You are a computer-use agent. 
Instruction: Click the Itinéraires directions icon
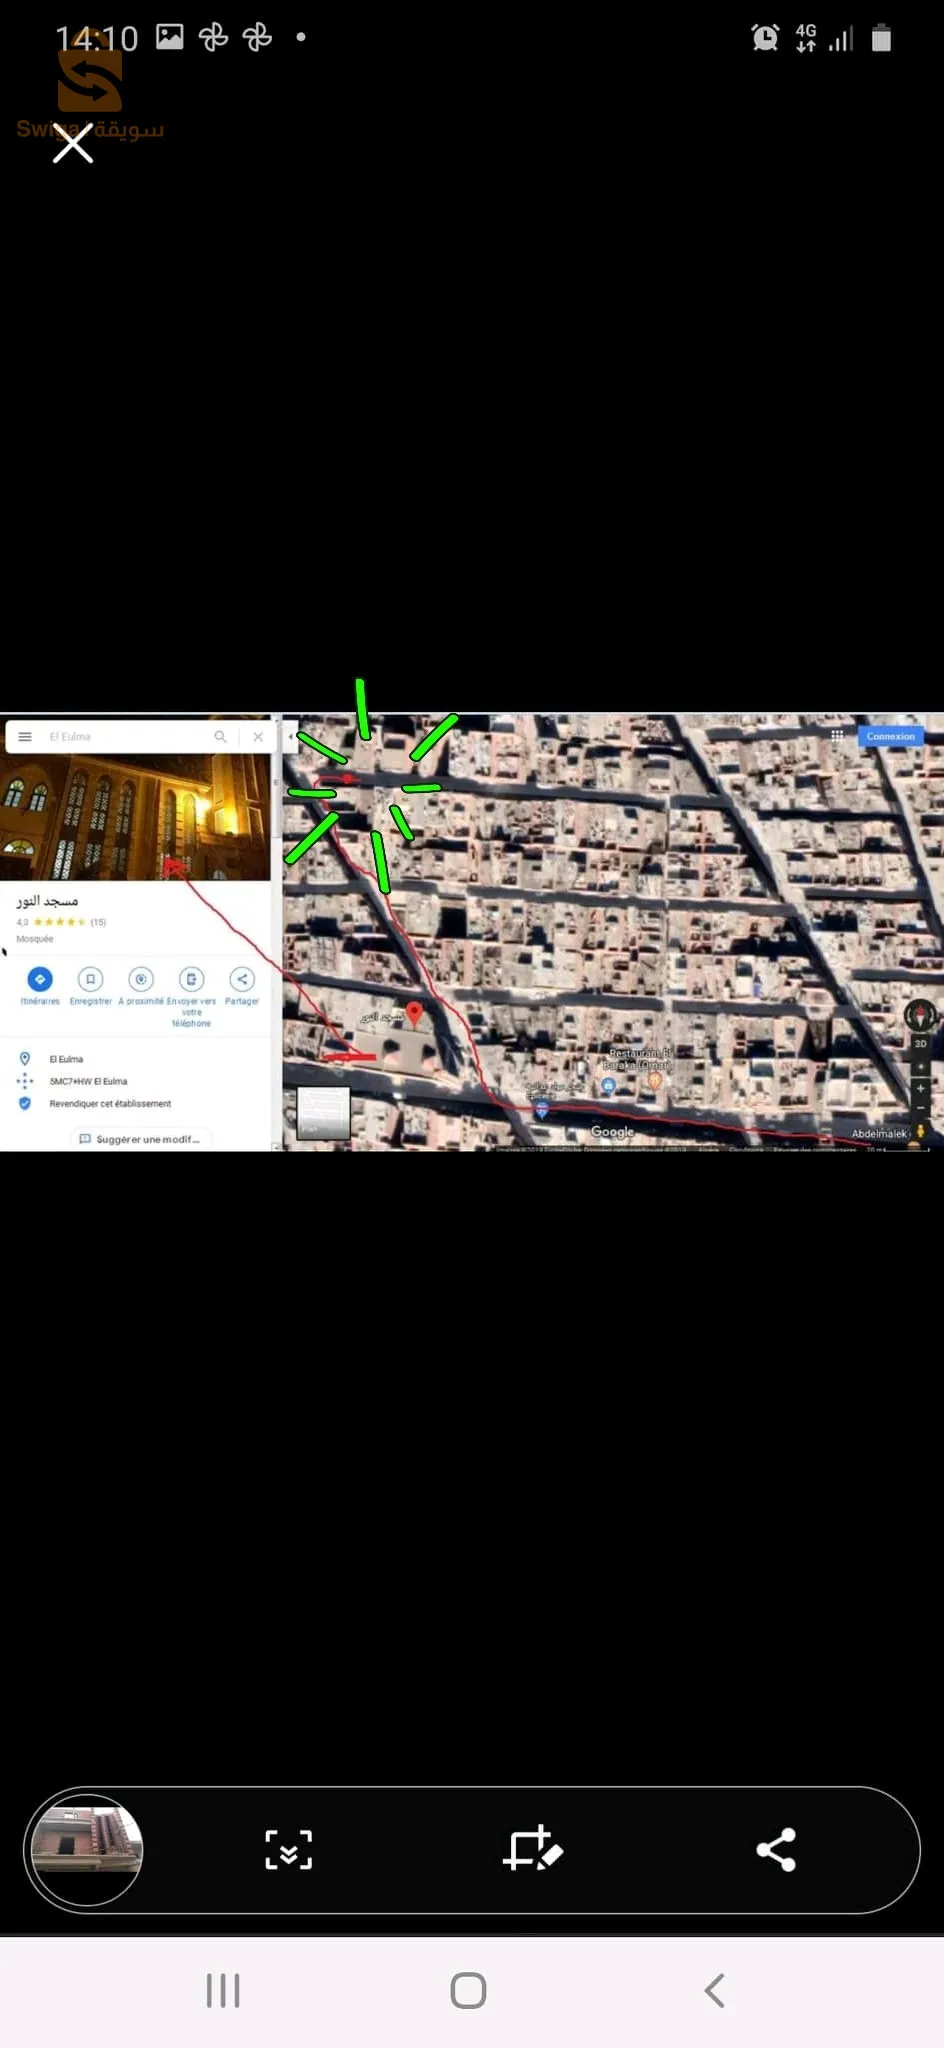tap(40, 980)
